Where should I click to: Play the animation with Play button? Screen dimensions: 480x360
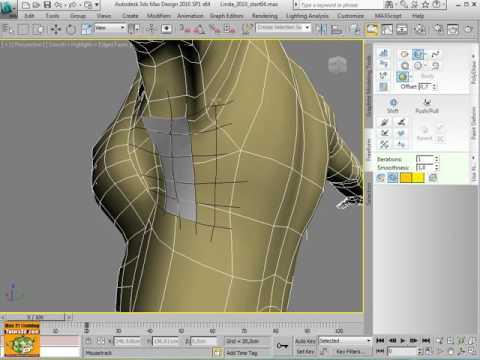pyautogui.click(x=403, y=341)
